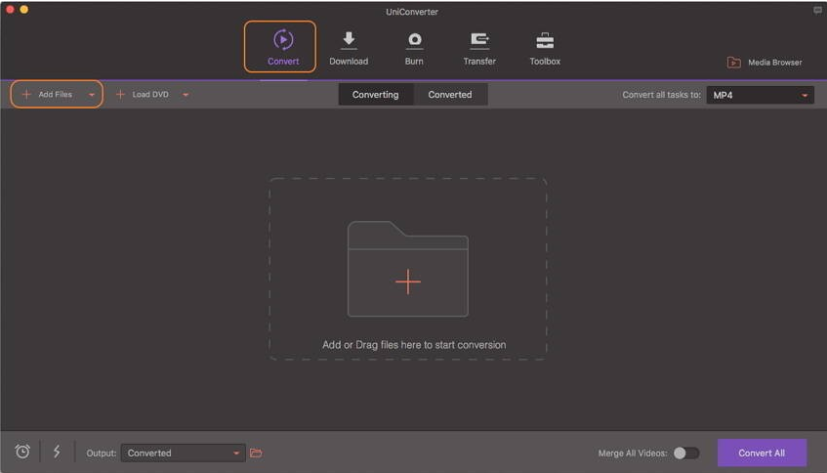
Task: Open the output folder icon
Action: 256,453
